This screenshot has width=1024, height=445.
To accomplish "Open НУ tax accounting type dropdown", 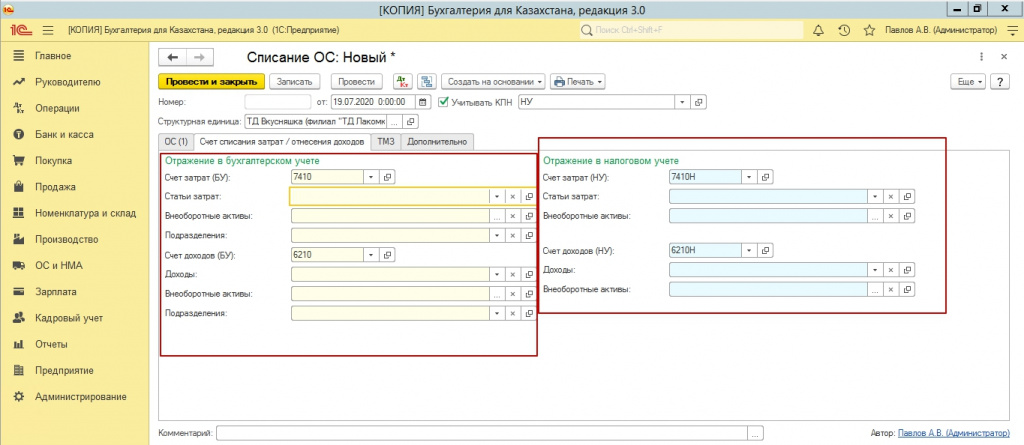I will pyautogui.click(x=683, y=102).
